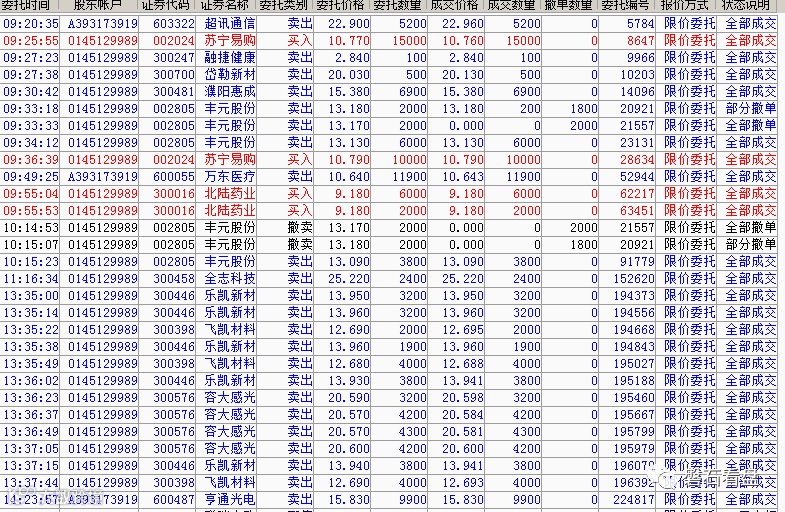Click order price 13.090

click(349, 262)
